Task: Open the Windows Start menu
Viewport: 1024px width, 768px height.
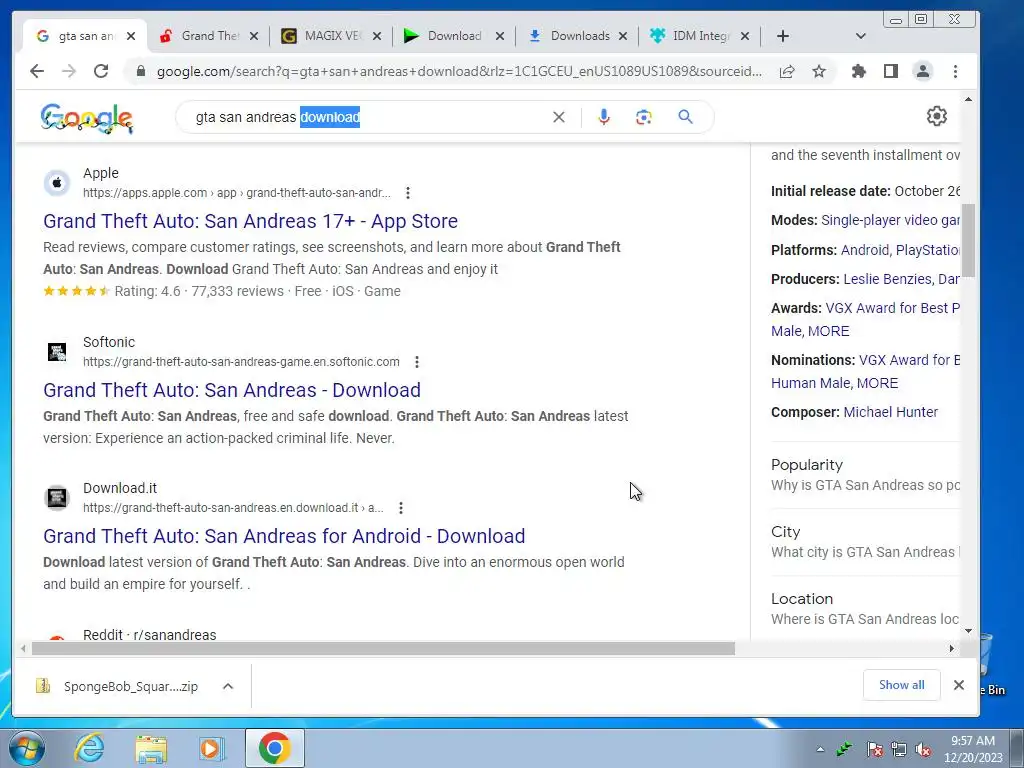Action: [x=26, y=748]
